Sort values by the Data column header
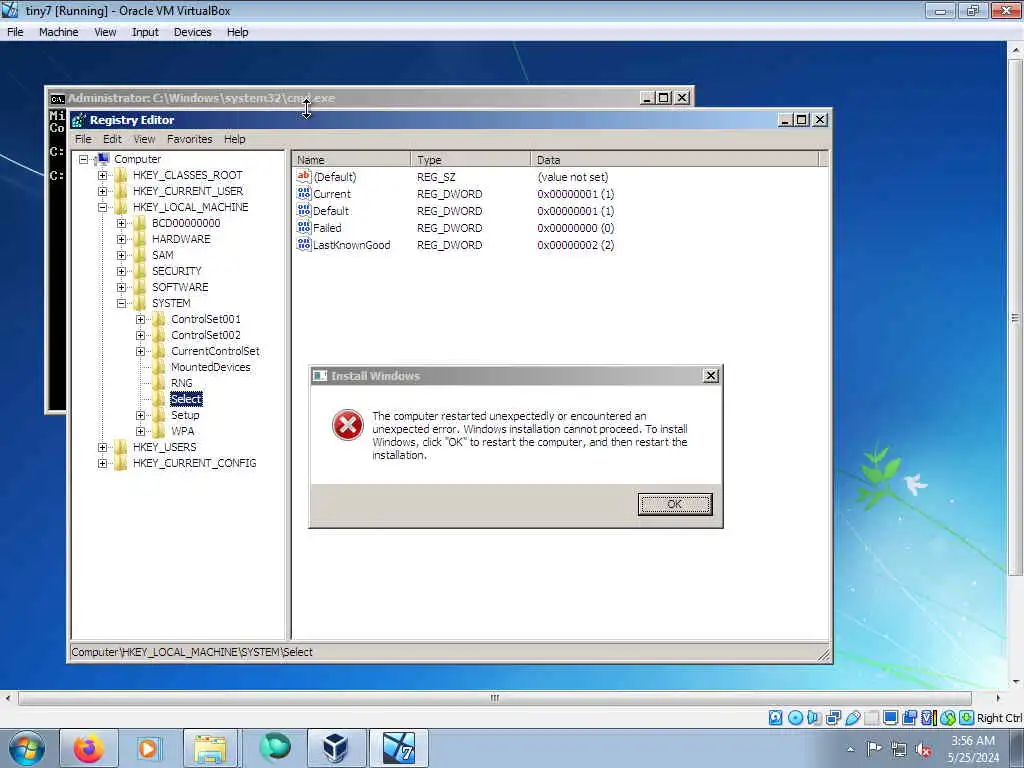The image size is (1024, 768). click(675, 159)
